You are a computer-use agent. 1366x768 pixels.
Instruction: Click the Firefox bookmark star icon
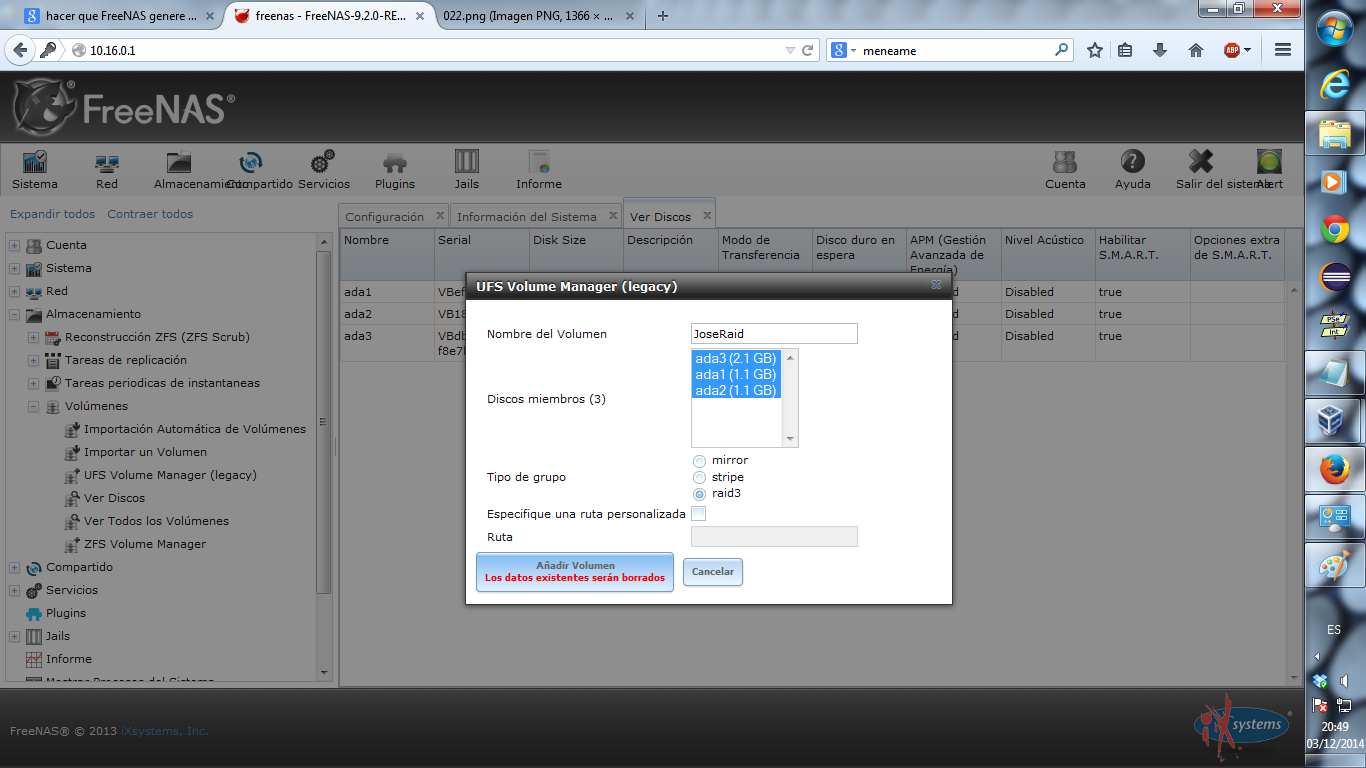(1095, 50)
